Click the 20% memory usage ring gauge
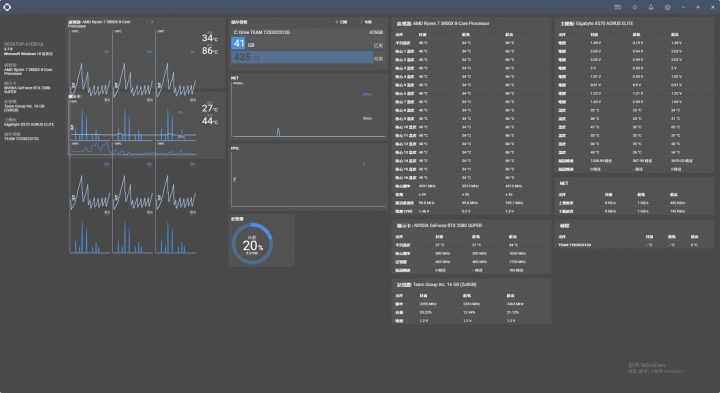 click(x=252, y=243)
